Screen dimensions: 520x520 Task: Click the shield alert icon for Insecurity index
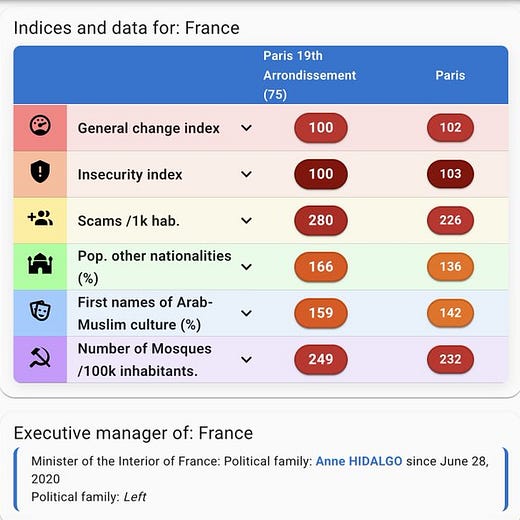click(x=40, y=172)
